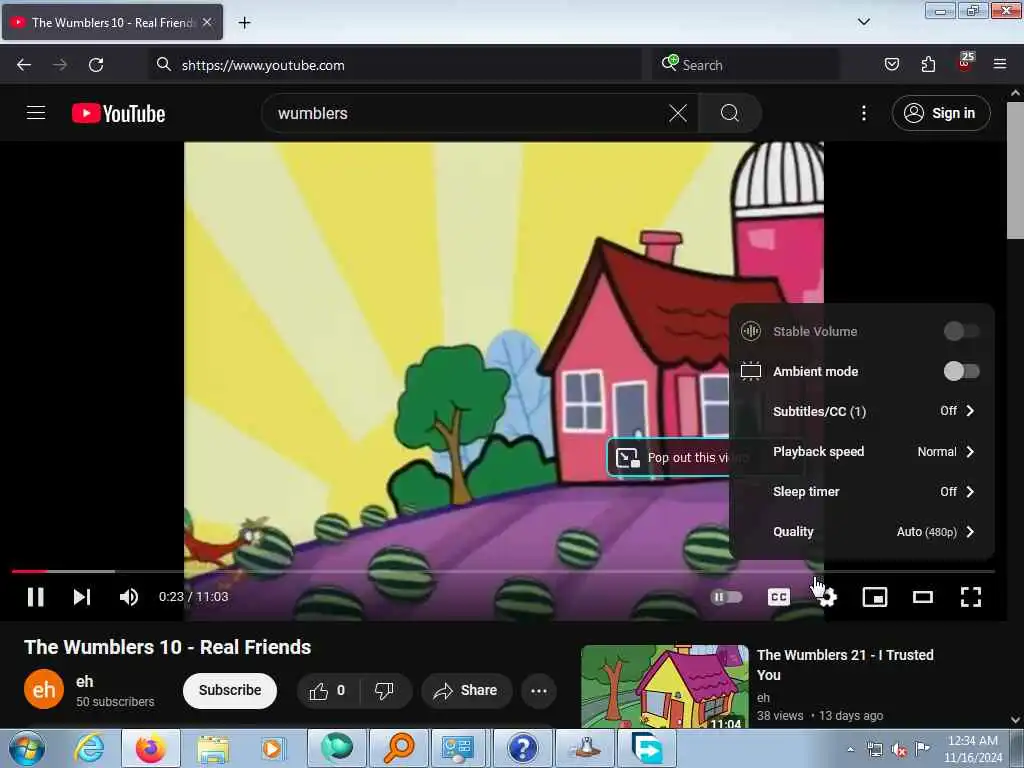Open the Sleep timer submenu
This screenshot has height=768, width=1024.
[861, 491]
